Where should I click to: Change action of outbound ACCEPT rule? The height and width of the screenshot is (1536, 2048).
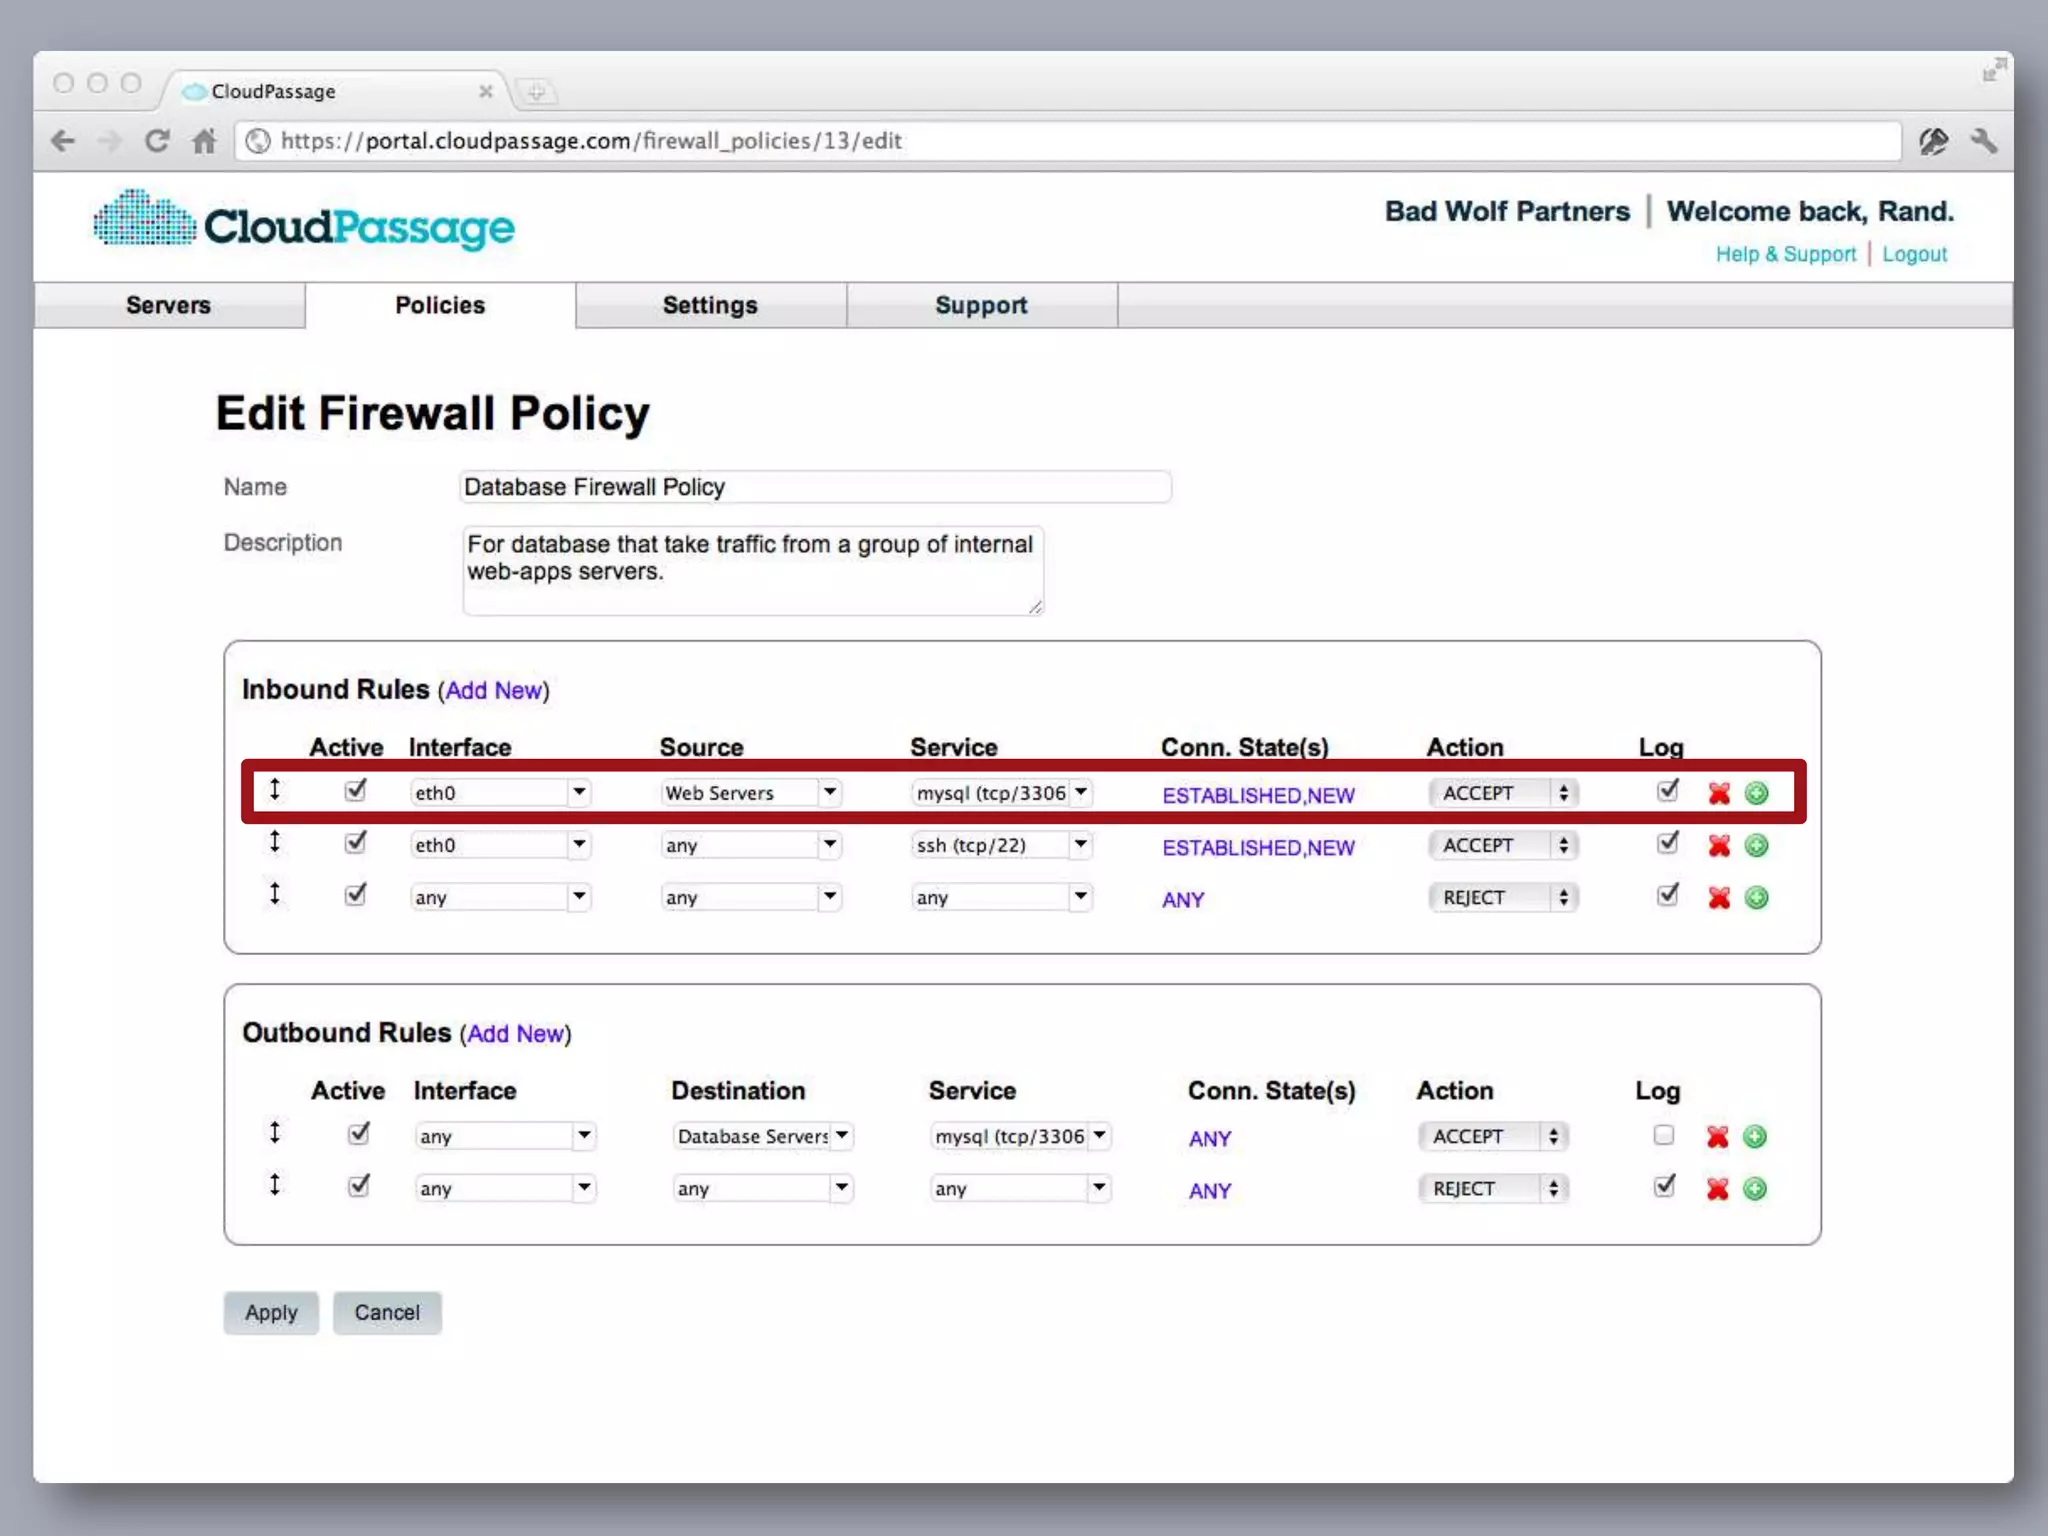tap(1492, 1136)
